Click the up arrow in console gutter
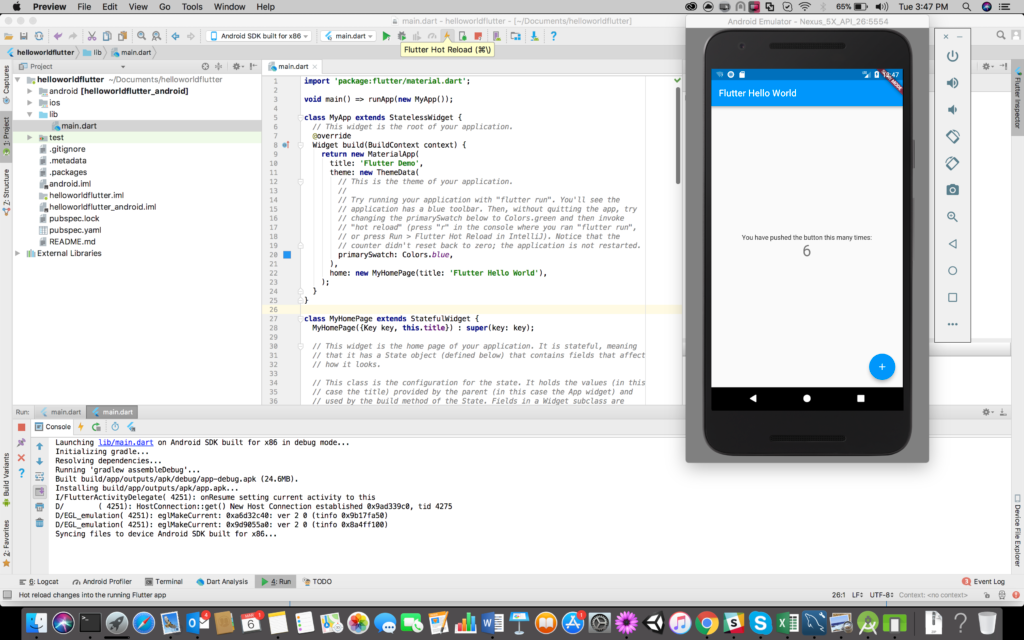This screenshot has height=640, width=1024. [39, 446]
